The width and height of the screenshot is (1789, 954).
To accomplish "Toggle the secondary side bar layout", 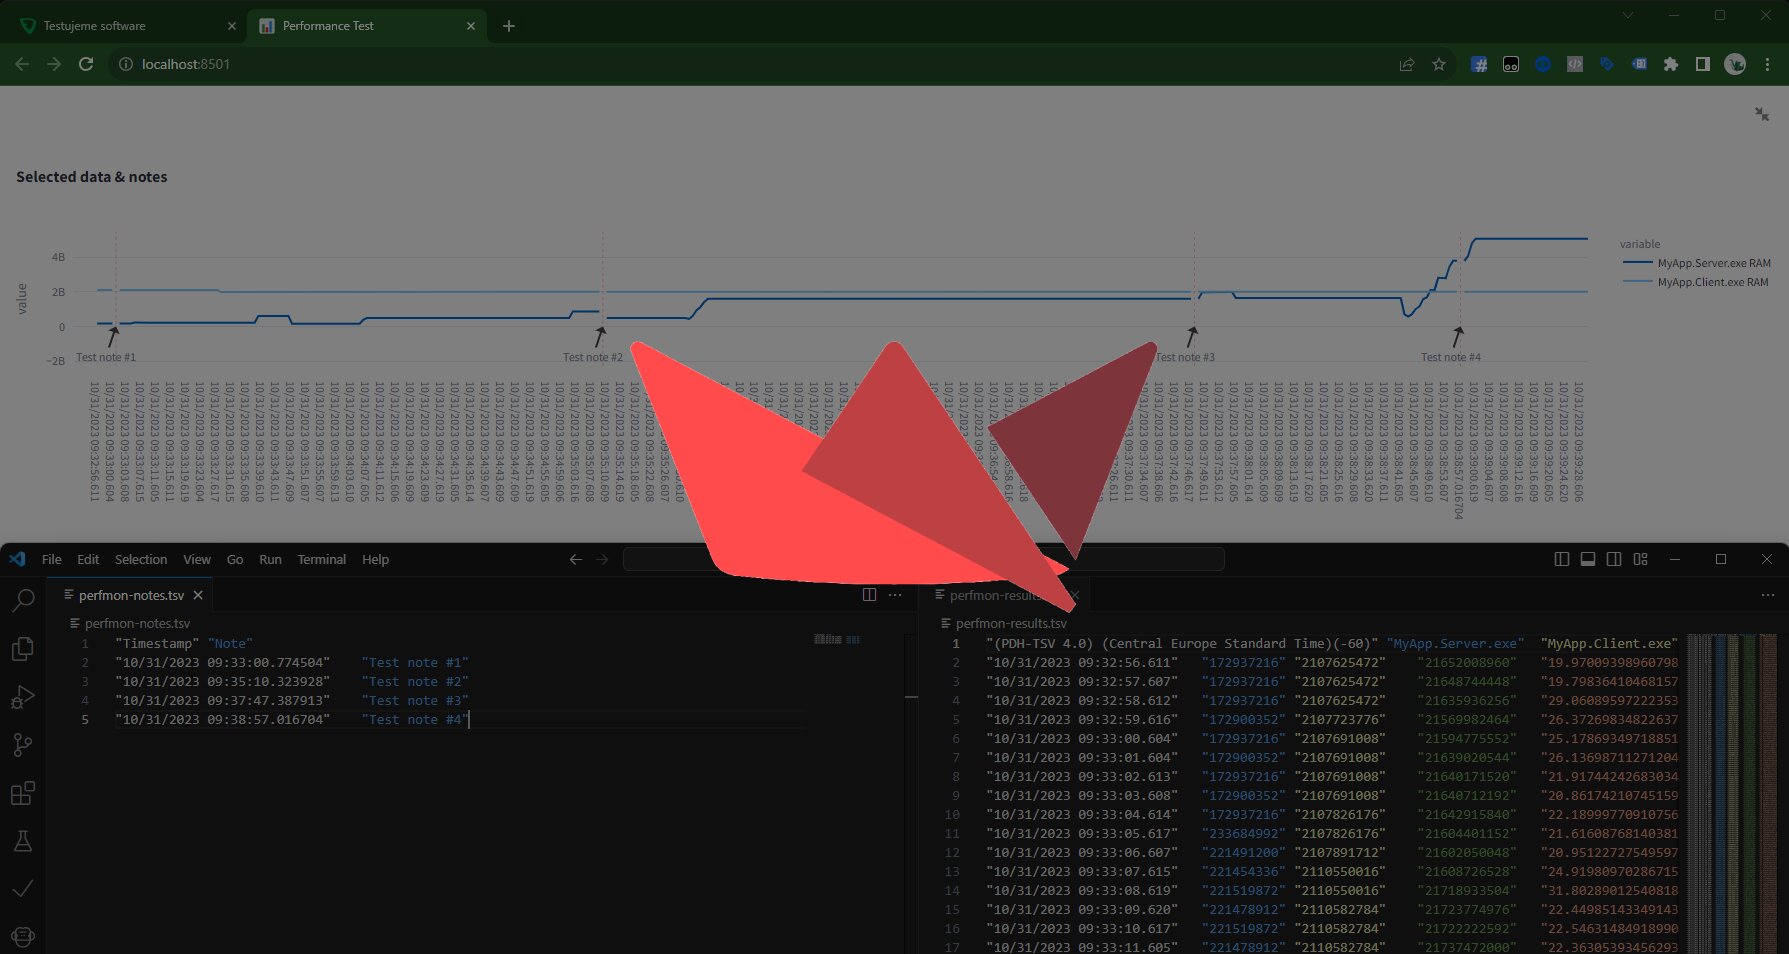I will [x=1613, y=559].
